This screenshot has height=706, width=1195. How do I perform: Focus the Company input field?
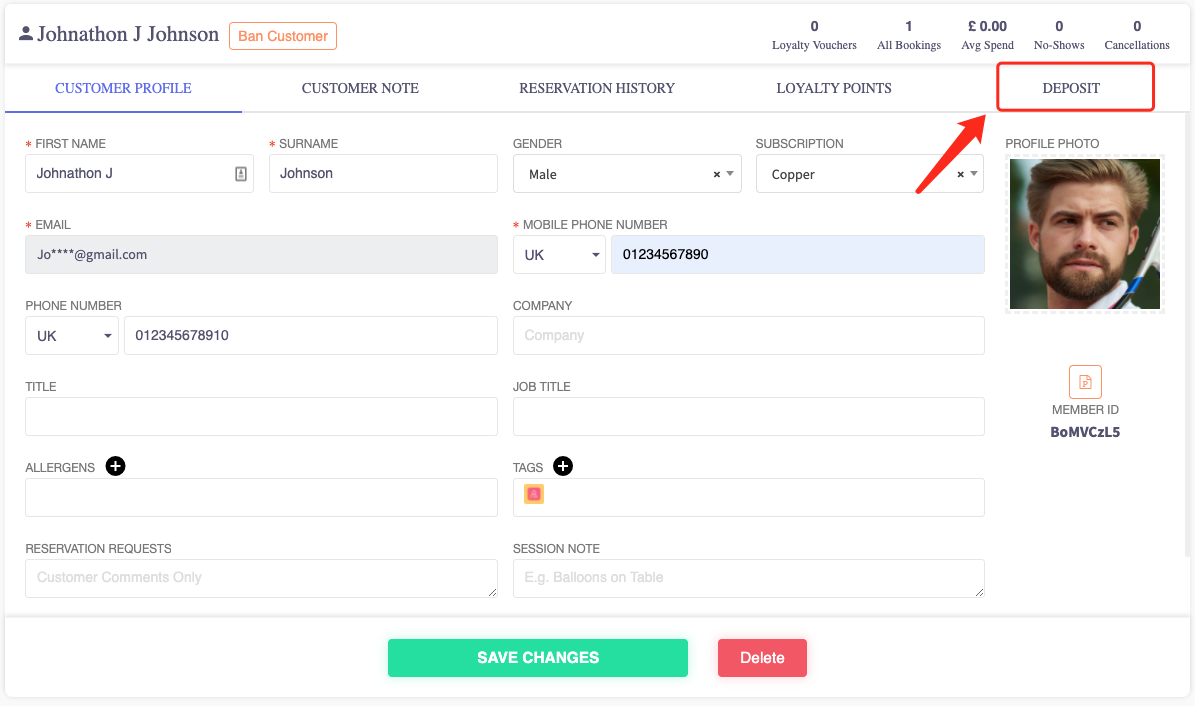(x=748, y=335)
